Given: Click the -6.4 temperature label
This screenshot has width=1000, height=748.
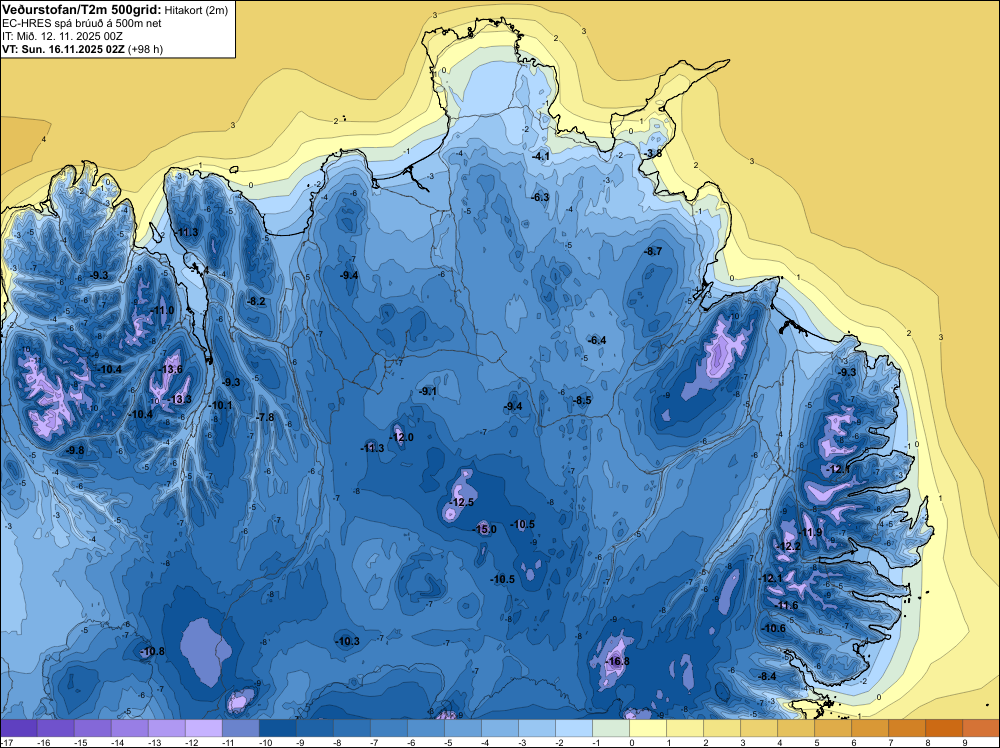Looking at the screenshot, I should [597, 341].
